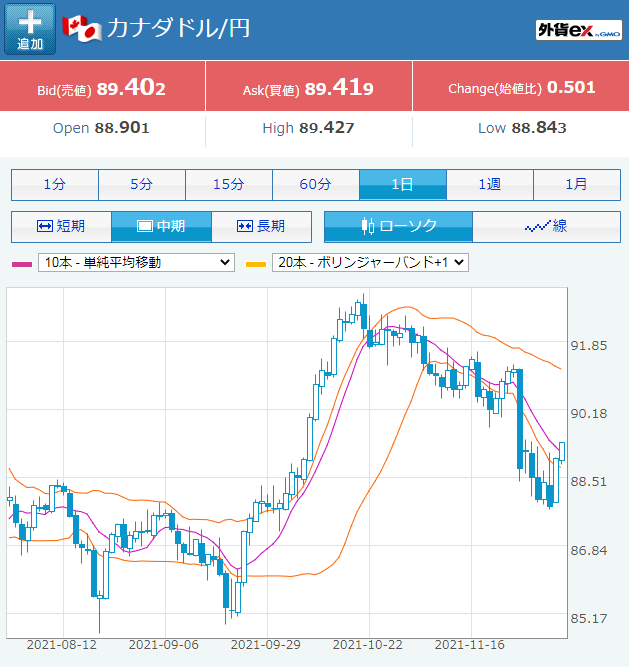Switch chart to ローソク candlestick mode

[398, 226]
